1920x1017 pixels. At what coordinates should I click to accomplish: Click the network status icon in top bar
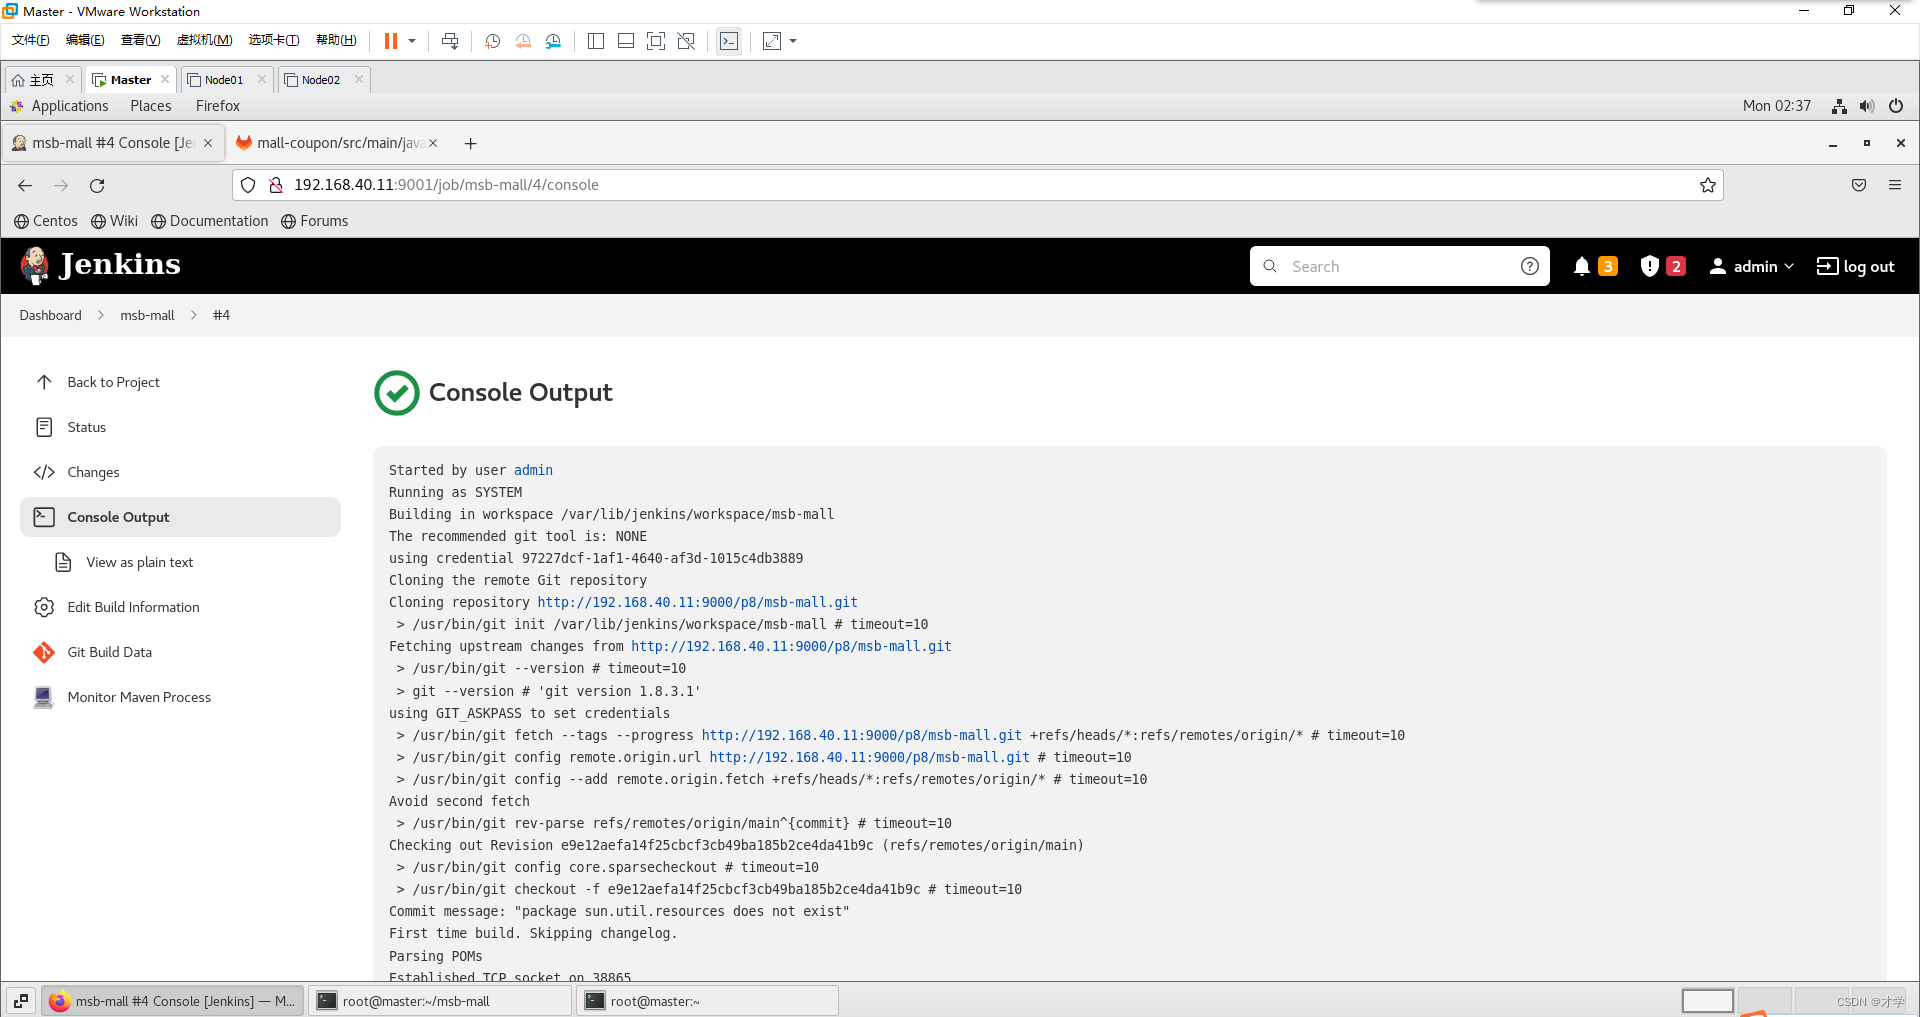pos(1839,106)
